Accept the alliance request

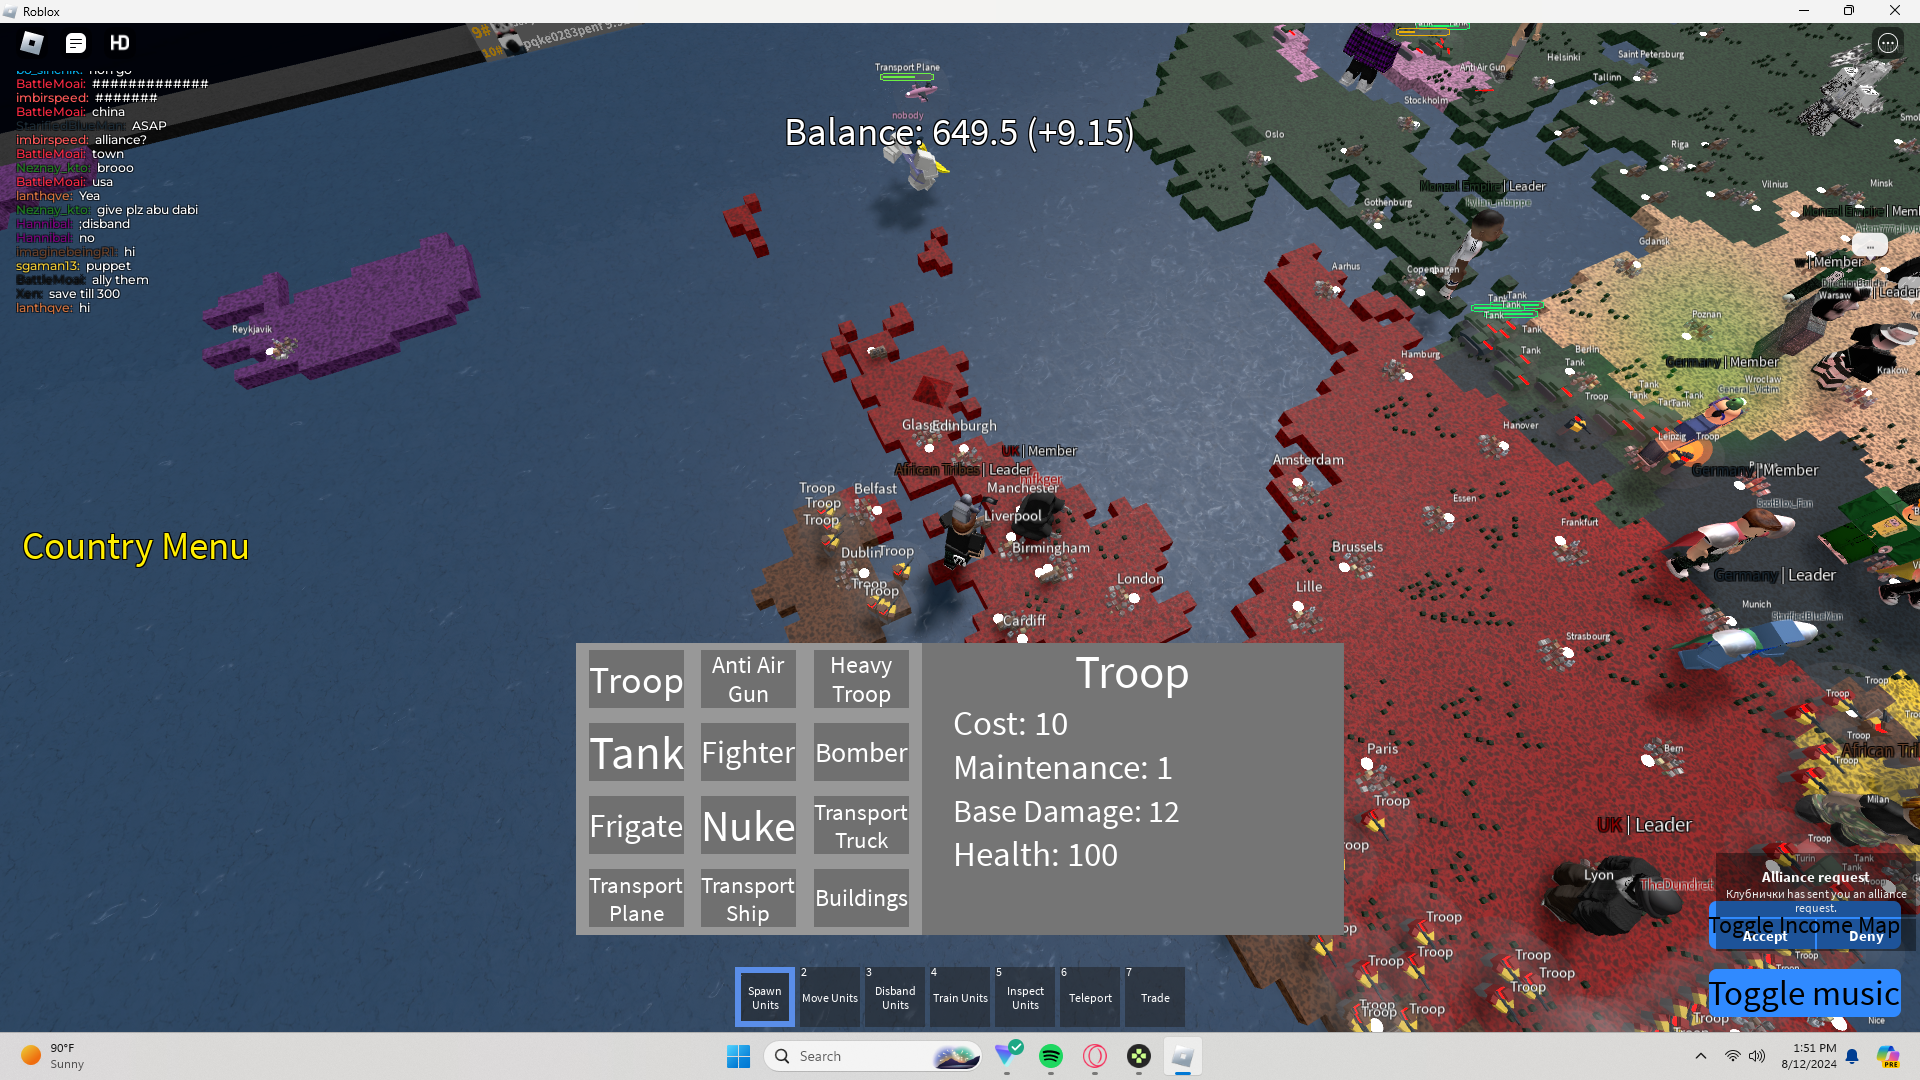tap(1764, 937)
